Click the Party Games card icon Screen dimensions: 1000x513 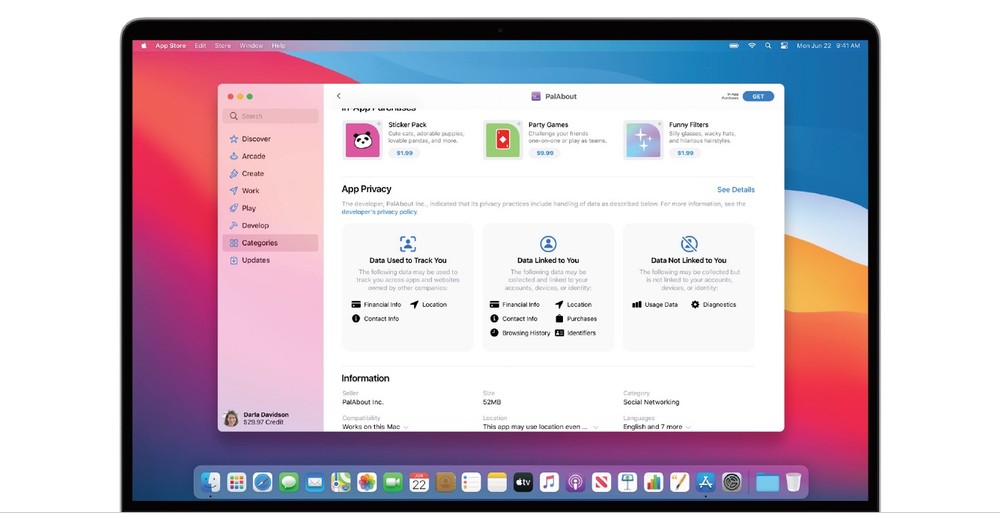pos(503,140)
